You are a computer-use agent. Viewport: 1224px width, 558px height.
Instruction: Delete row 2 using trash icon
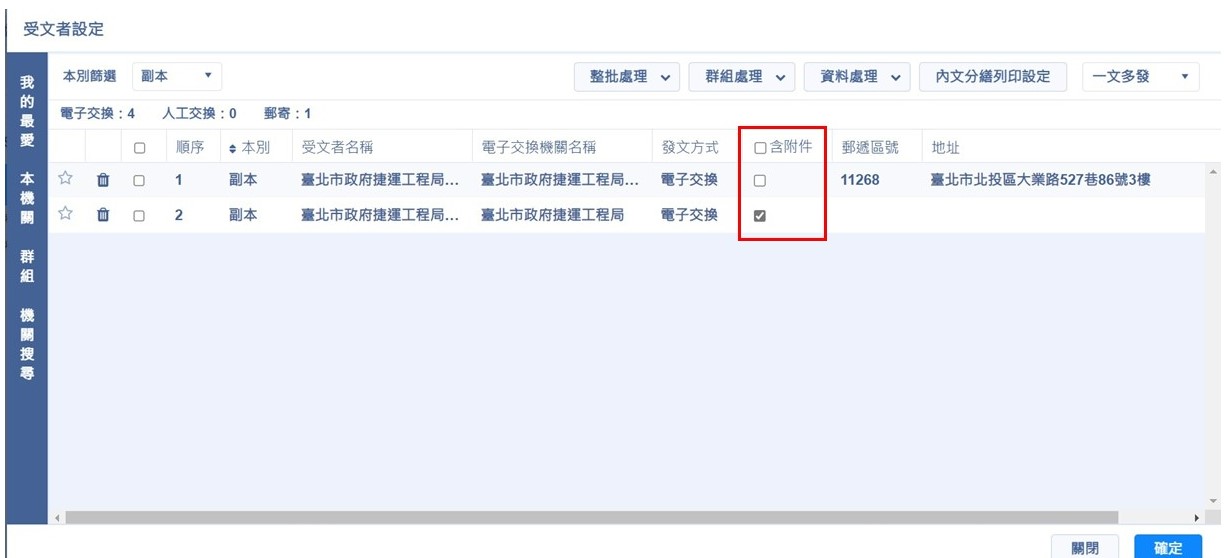click(x=103, y=215)
